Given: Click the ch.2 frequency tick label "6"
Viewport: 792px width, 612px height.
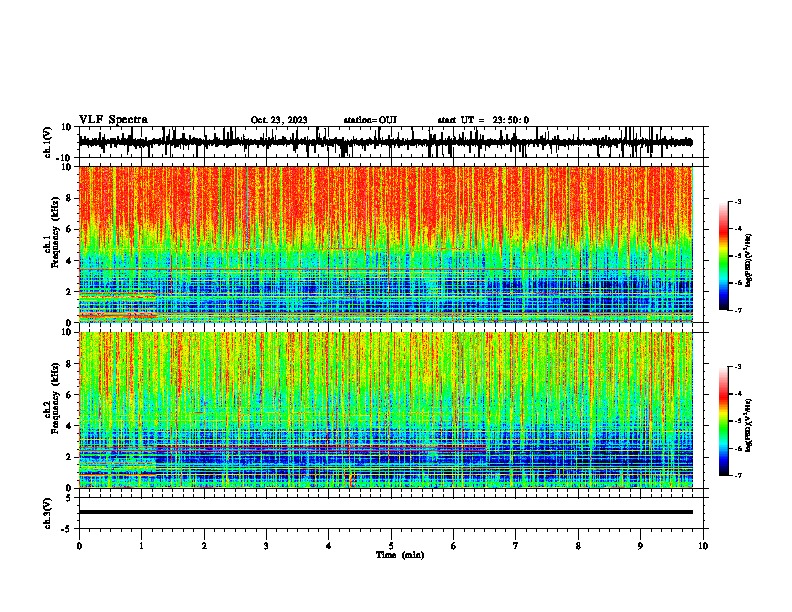Looking at the screenshot, I should tap(69, 394).
